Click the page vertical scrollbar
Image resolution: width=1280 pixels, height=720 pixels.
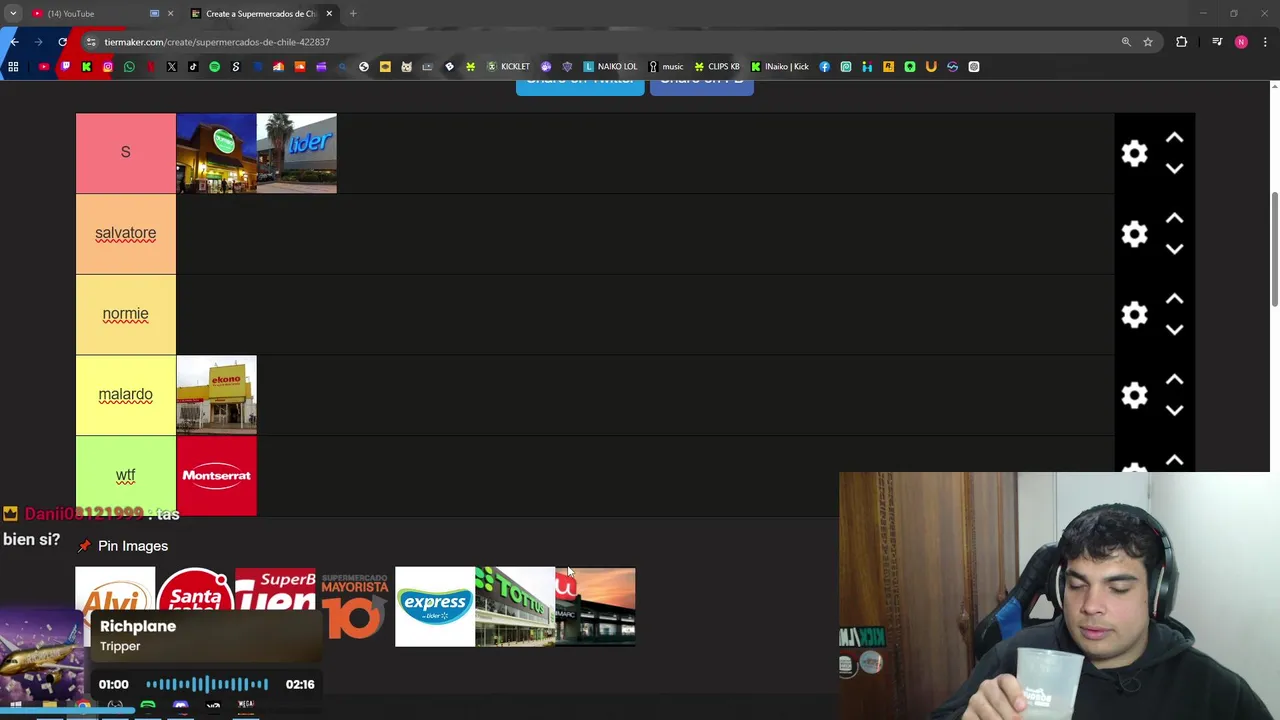click(1274, 250)
